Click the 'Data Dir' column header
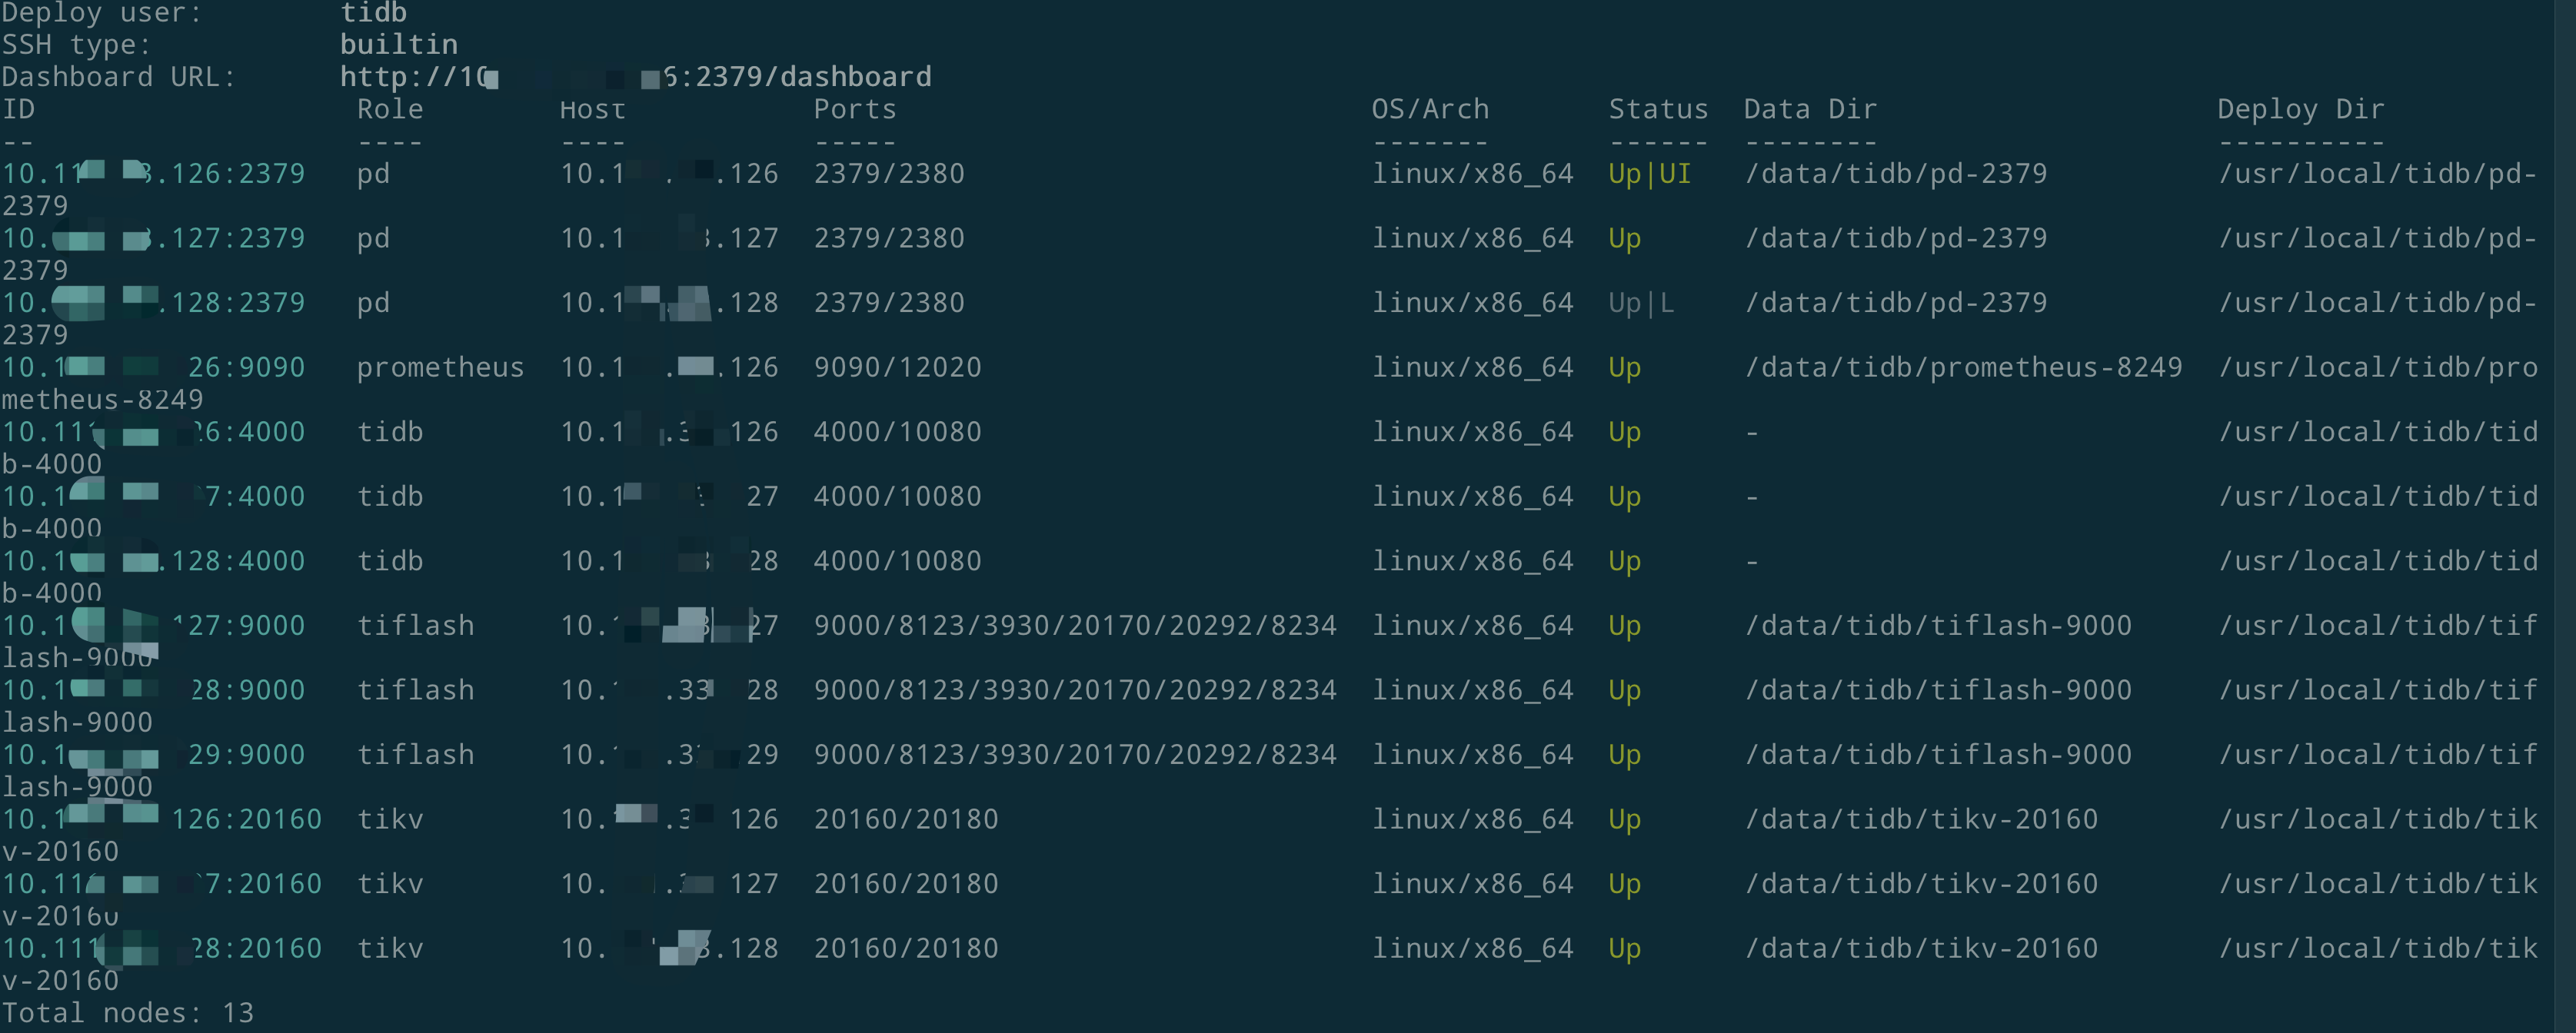This screenshot has height=1033, width=2576. (1809, 109)
